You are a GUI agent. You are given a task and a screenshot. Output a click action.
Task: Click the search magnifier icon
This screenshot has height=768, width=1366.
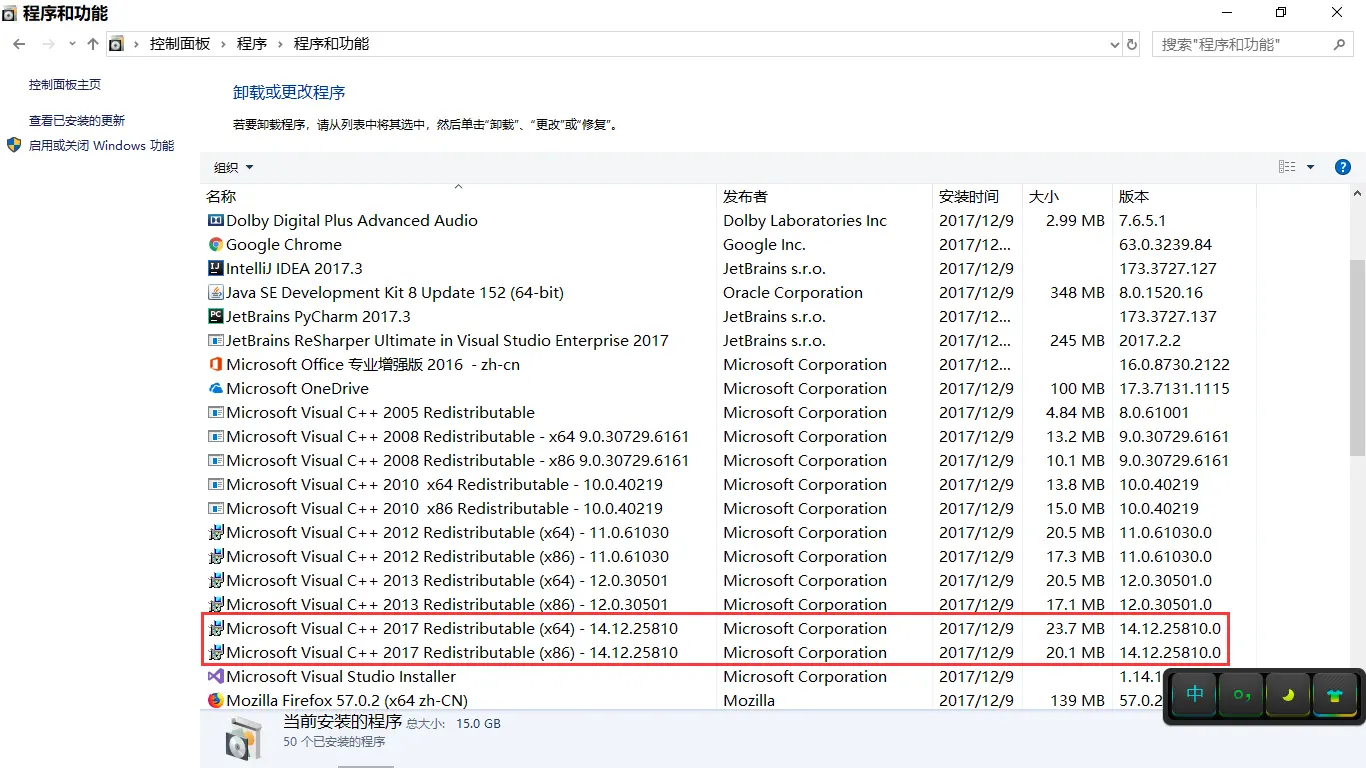tap(1340, 44)
